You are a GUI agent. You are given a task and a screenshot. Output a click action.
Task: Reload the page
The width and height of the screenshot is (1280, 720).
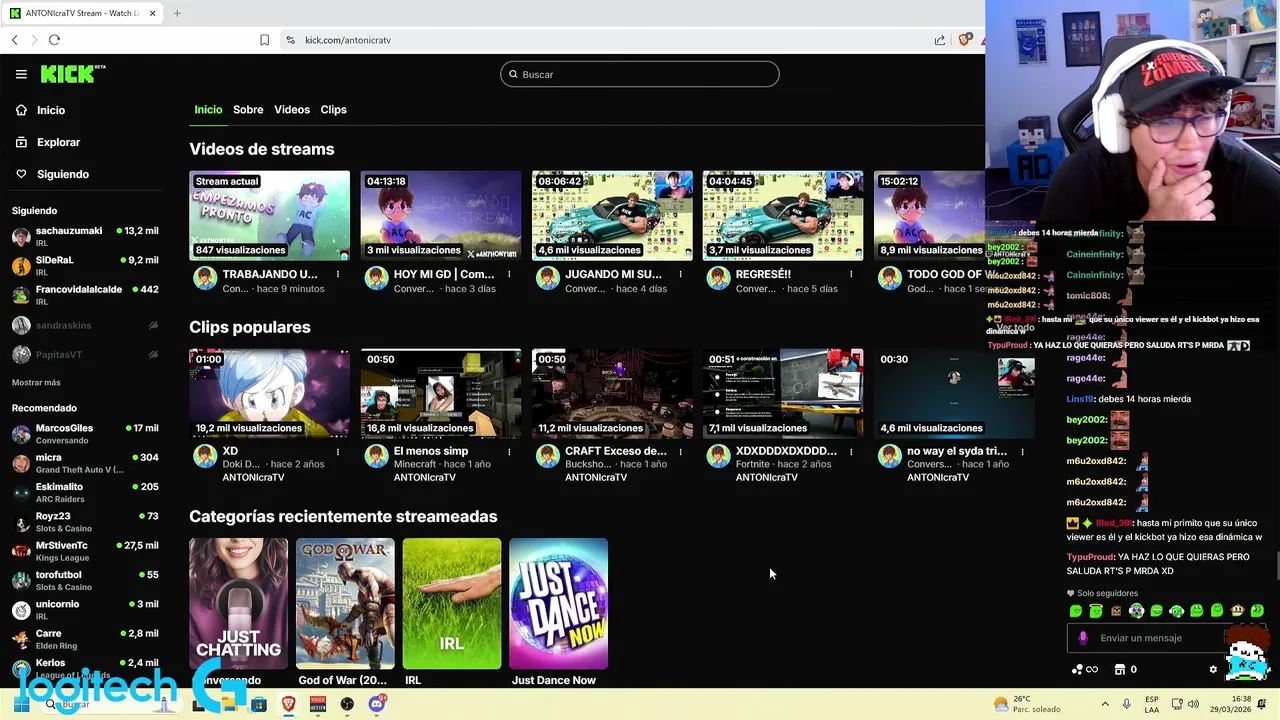54,40
